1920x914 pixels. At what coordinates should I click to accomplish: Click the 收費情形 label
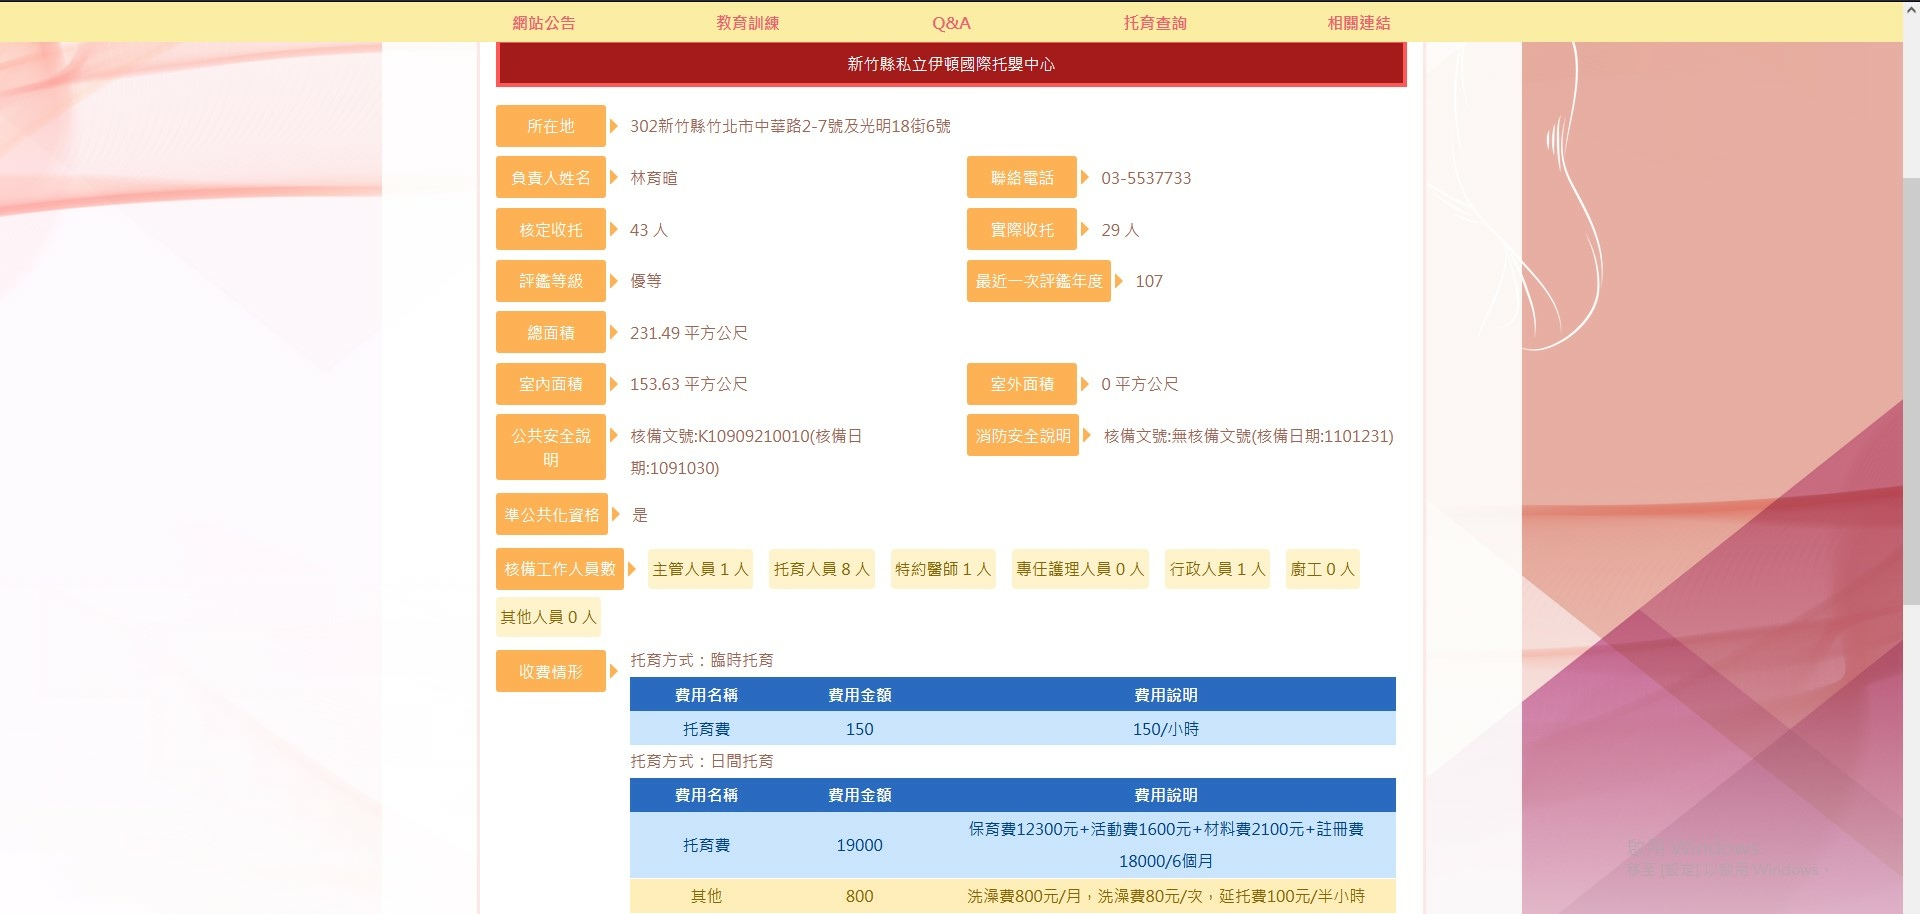point(551,672)
